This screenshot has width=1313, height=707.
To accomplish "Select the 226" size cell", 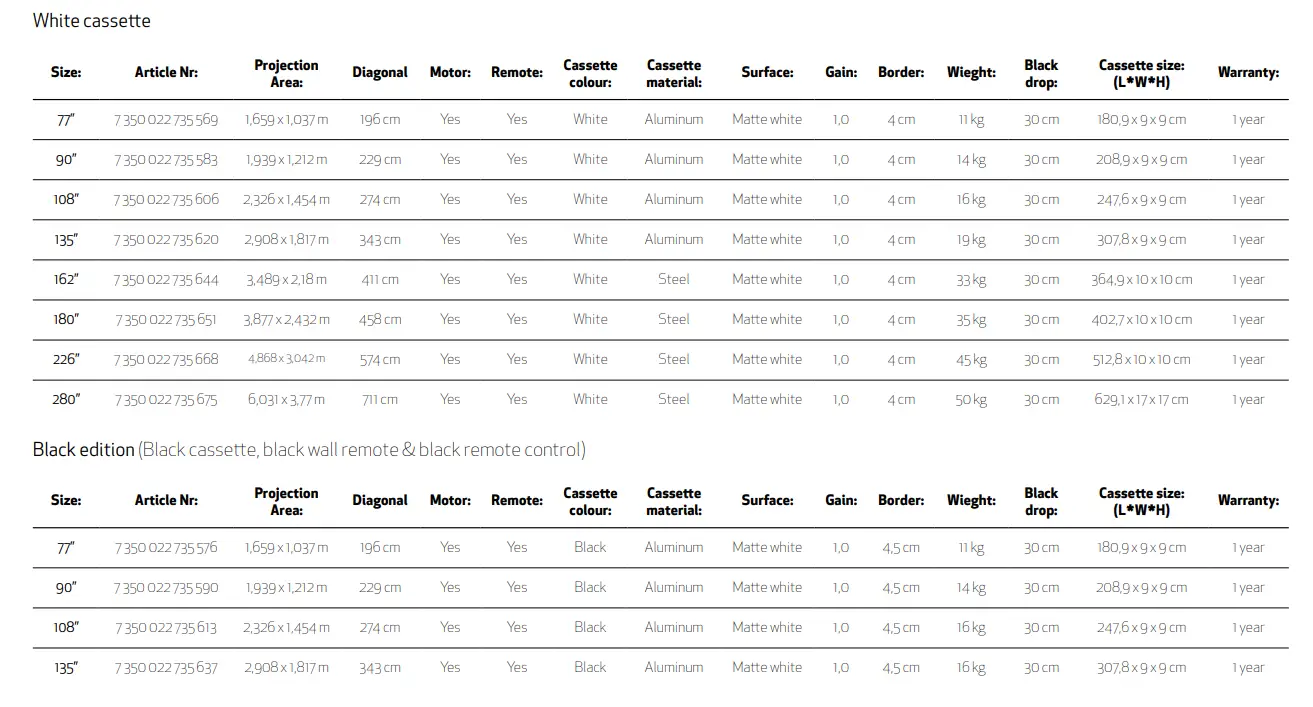I will pos(66,360).
